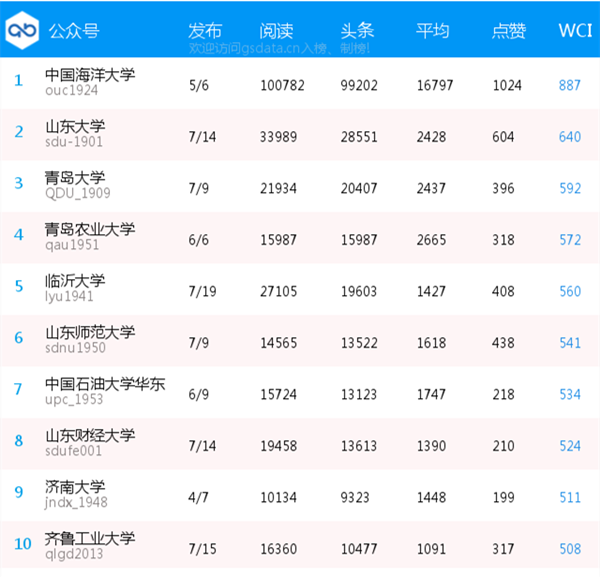Click publish count 7/19
Image resolution: width=600 pixels, height=577 pixels.
(x=202, y=292)
